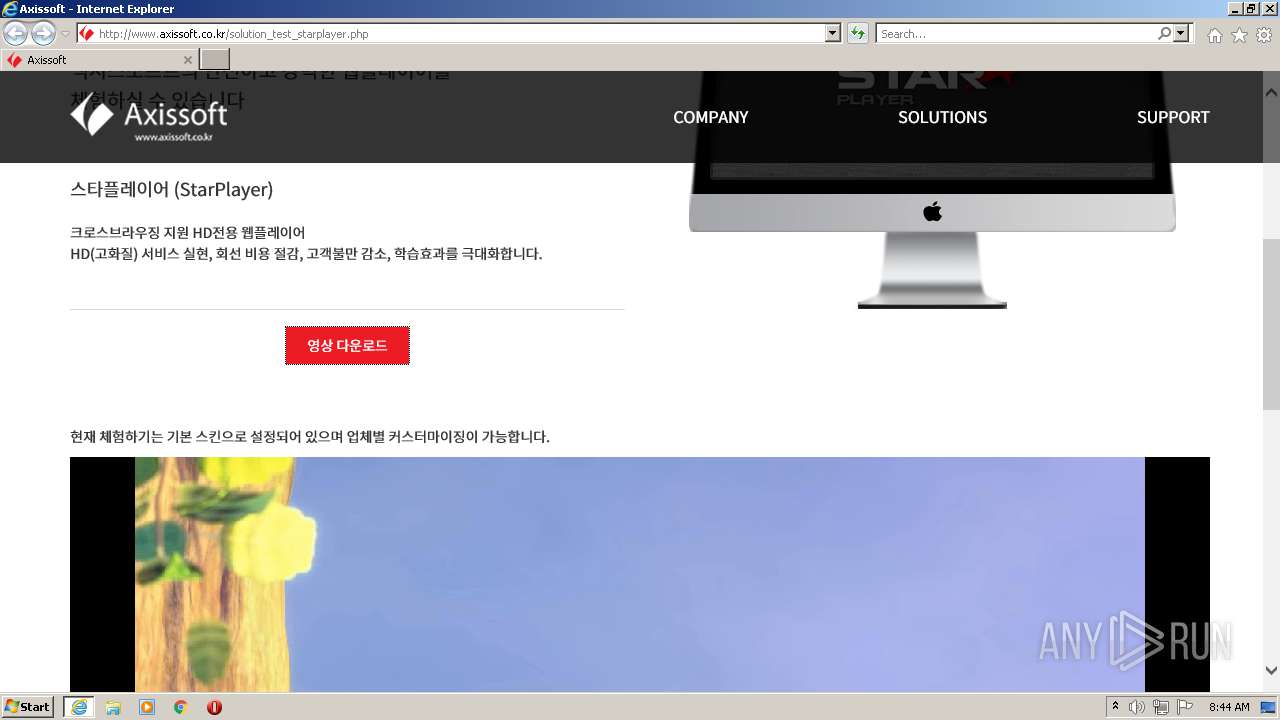Open Favorites star icon
The height and width of the screenshot is (720, 1280).
point(1239,35)
